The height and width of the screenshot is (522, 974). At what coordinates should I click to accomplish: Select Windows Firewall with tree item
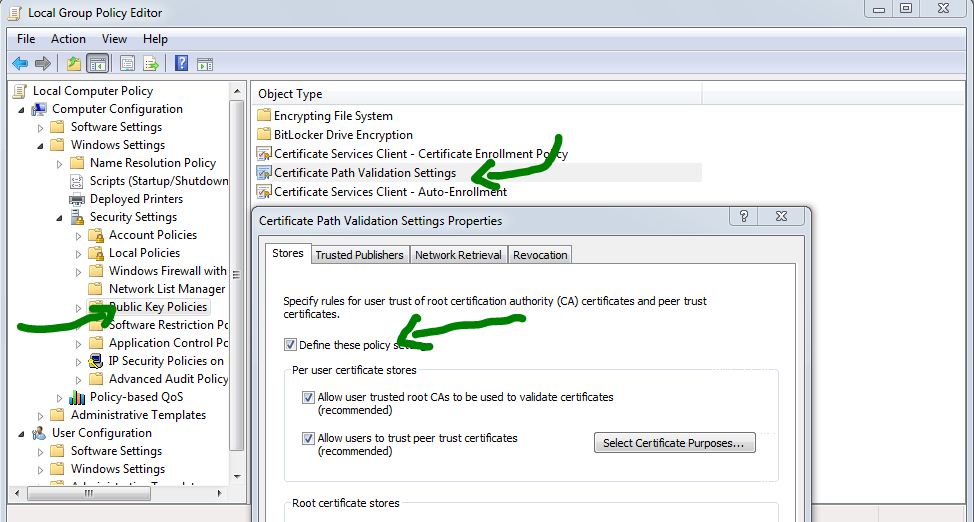[168, 271]
